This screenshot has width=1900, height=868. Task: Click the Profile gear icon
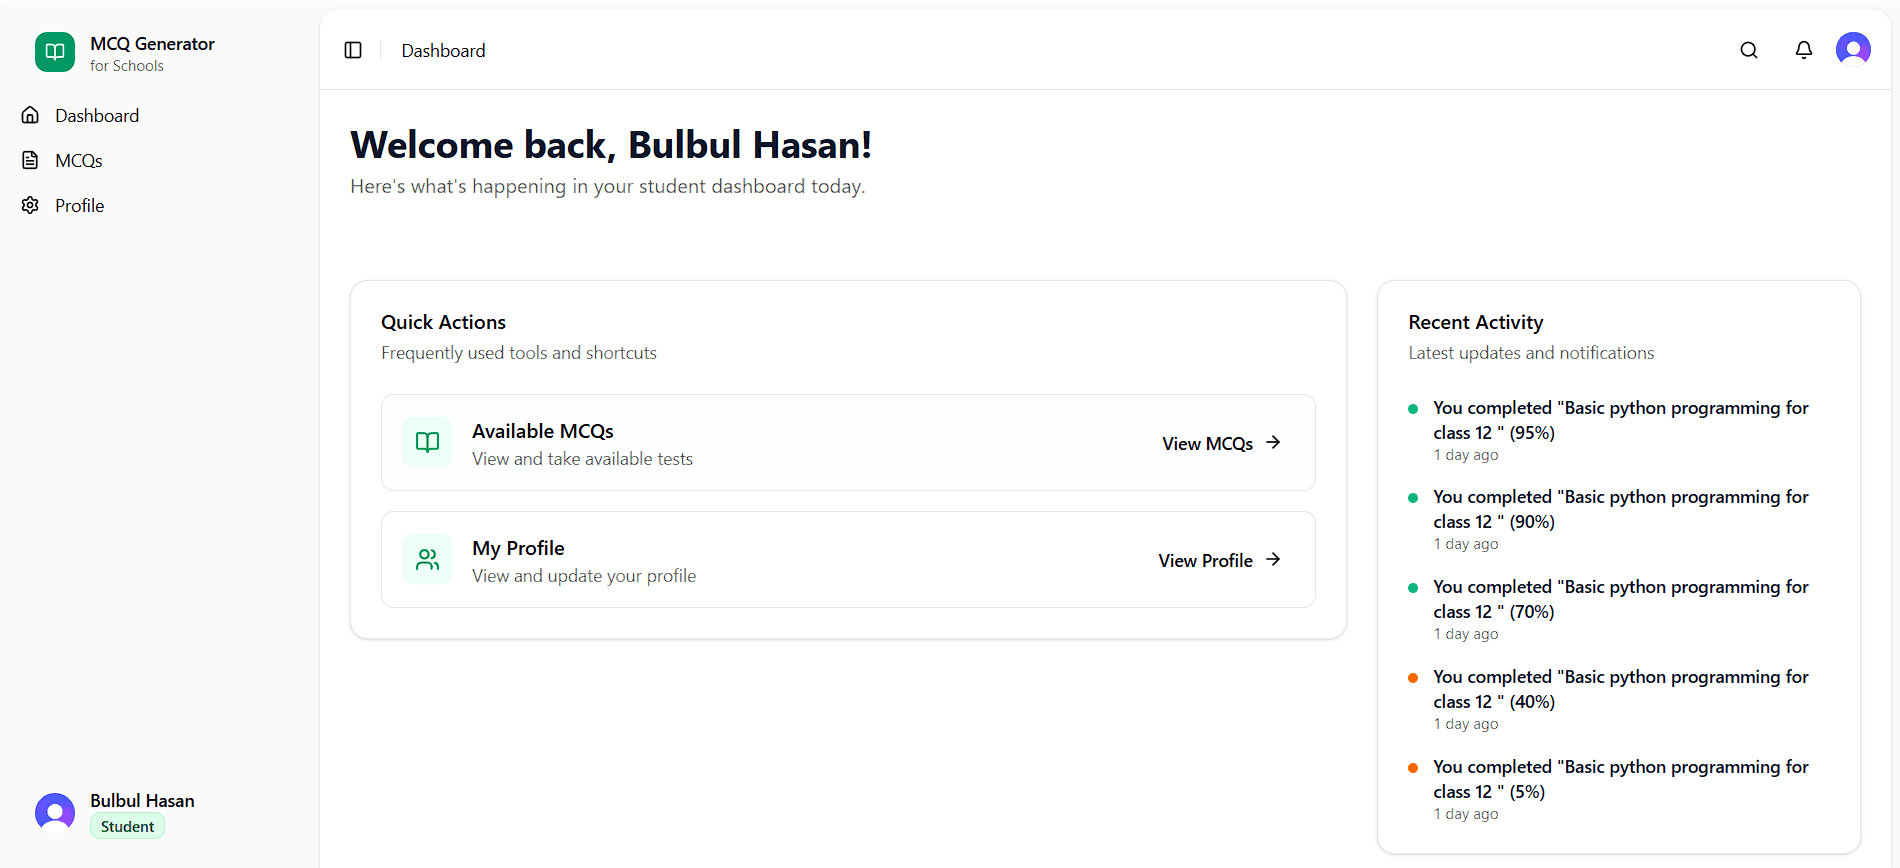tap(31, 205)
